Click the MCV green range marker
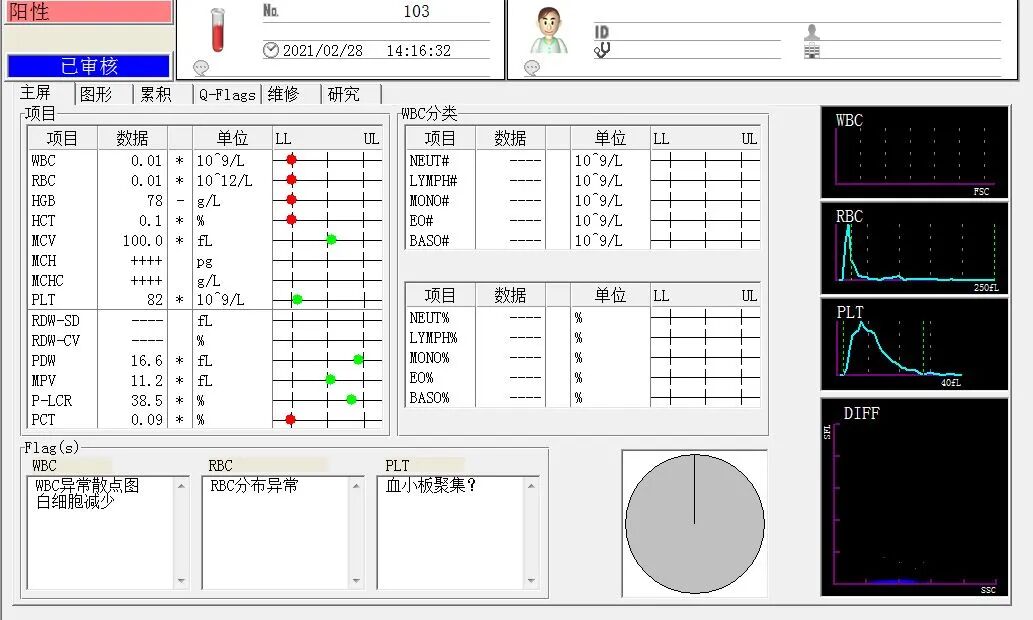Screen dimensions: 1033x620 [331, 240]
